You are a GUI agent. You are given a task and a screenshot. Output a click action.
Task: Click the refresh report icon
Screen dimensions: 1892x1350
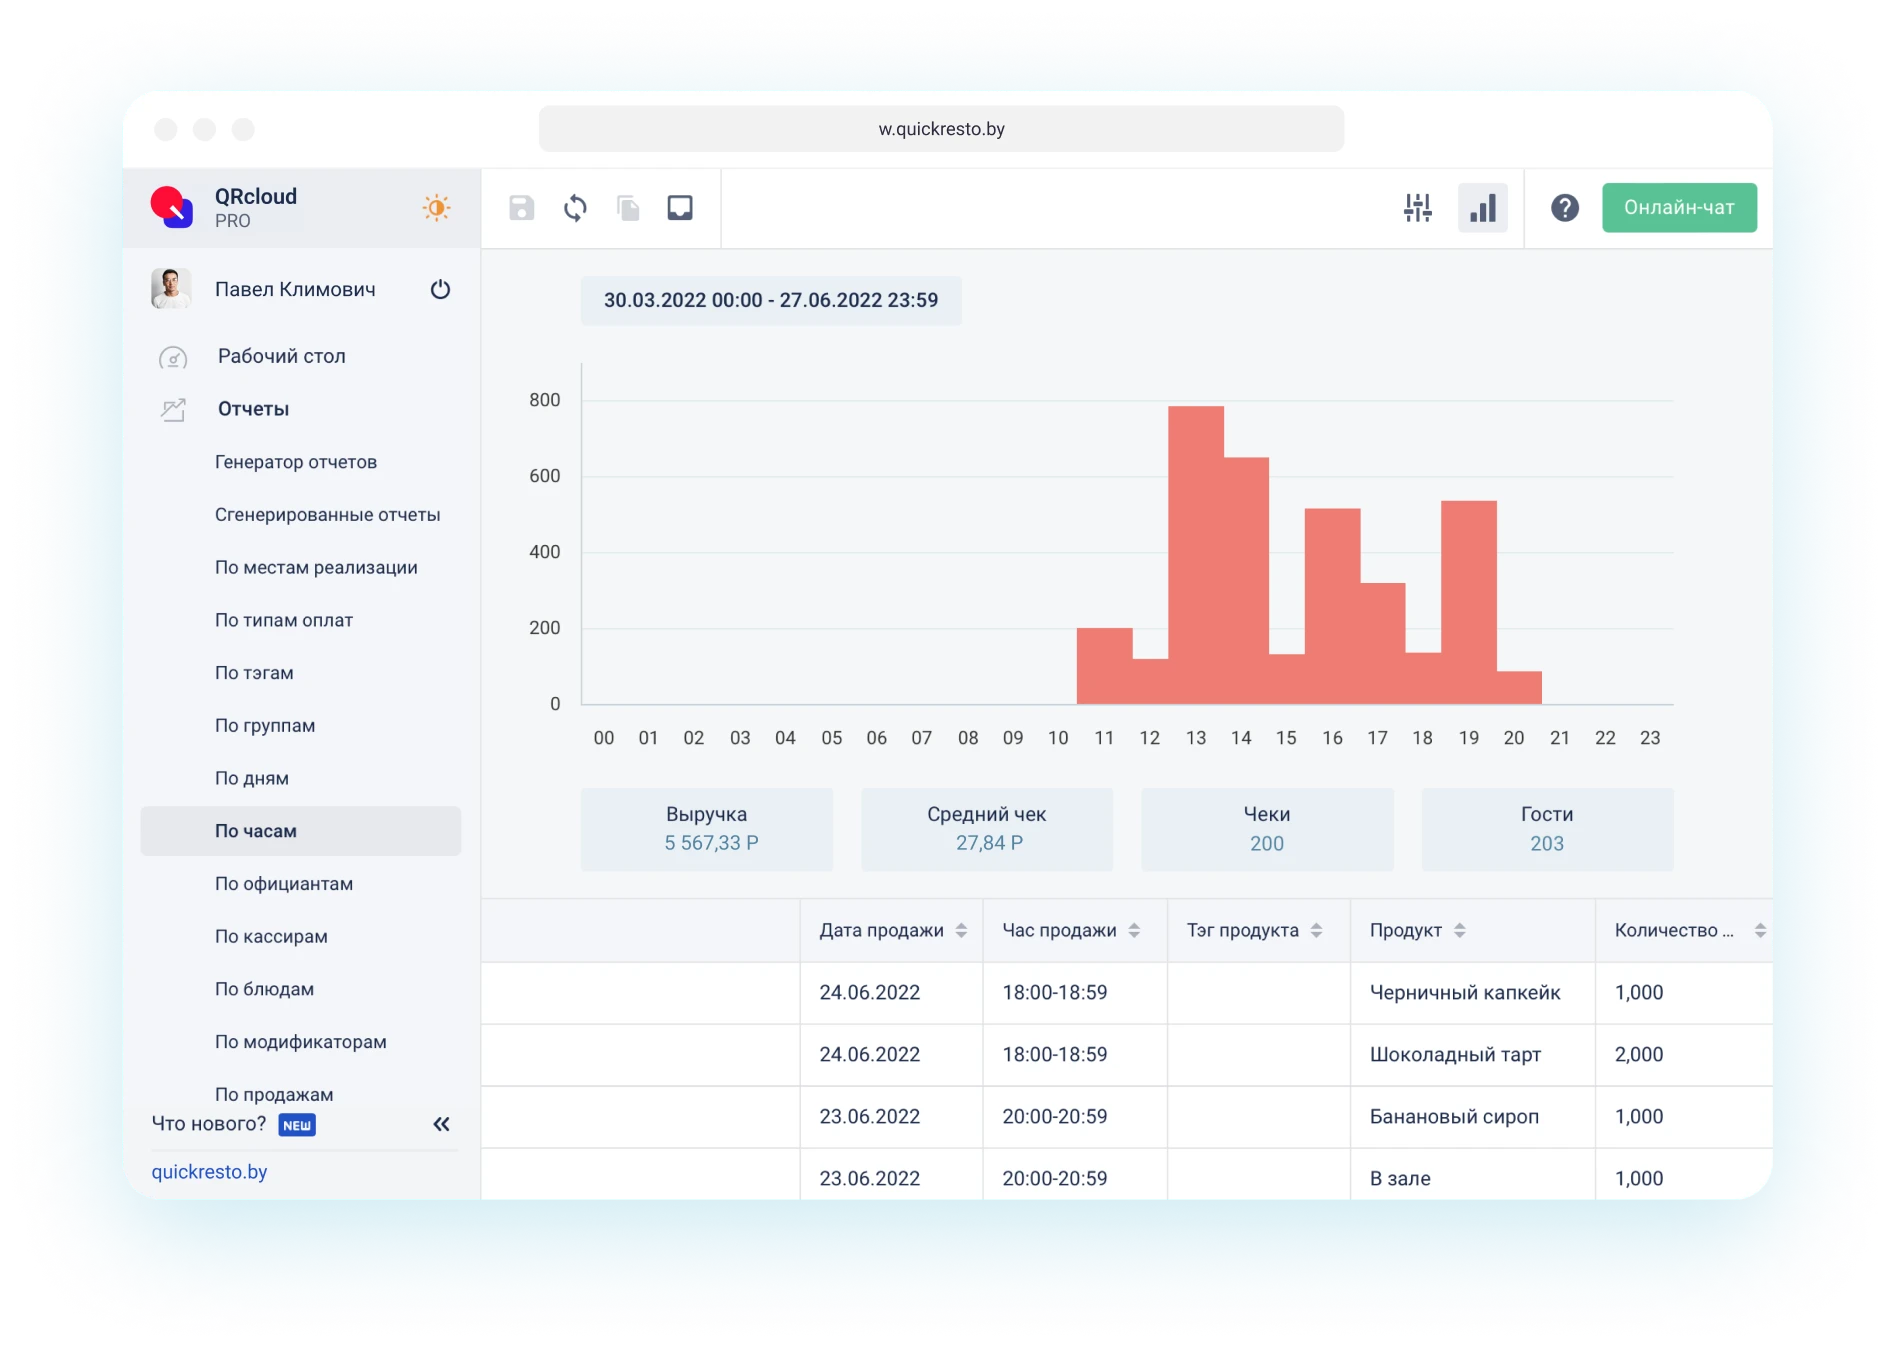click(575, 208)
